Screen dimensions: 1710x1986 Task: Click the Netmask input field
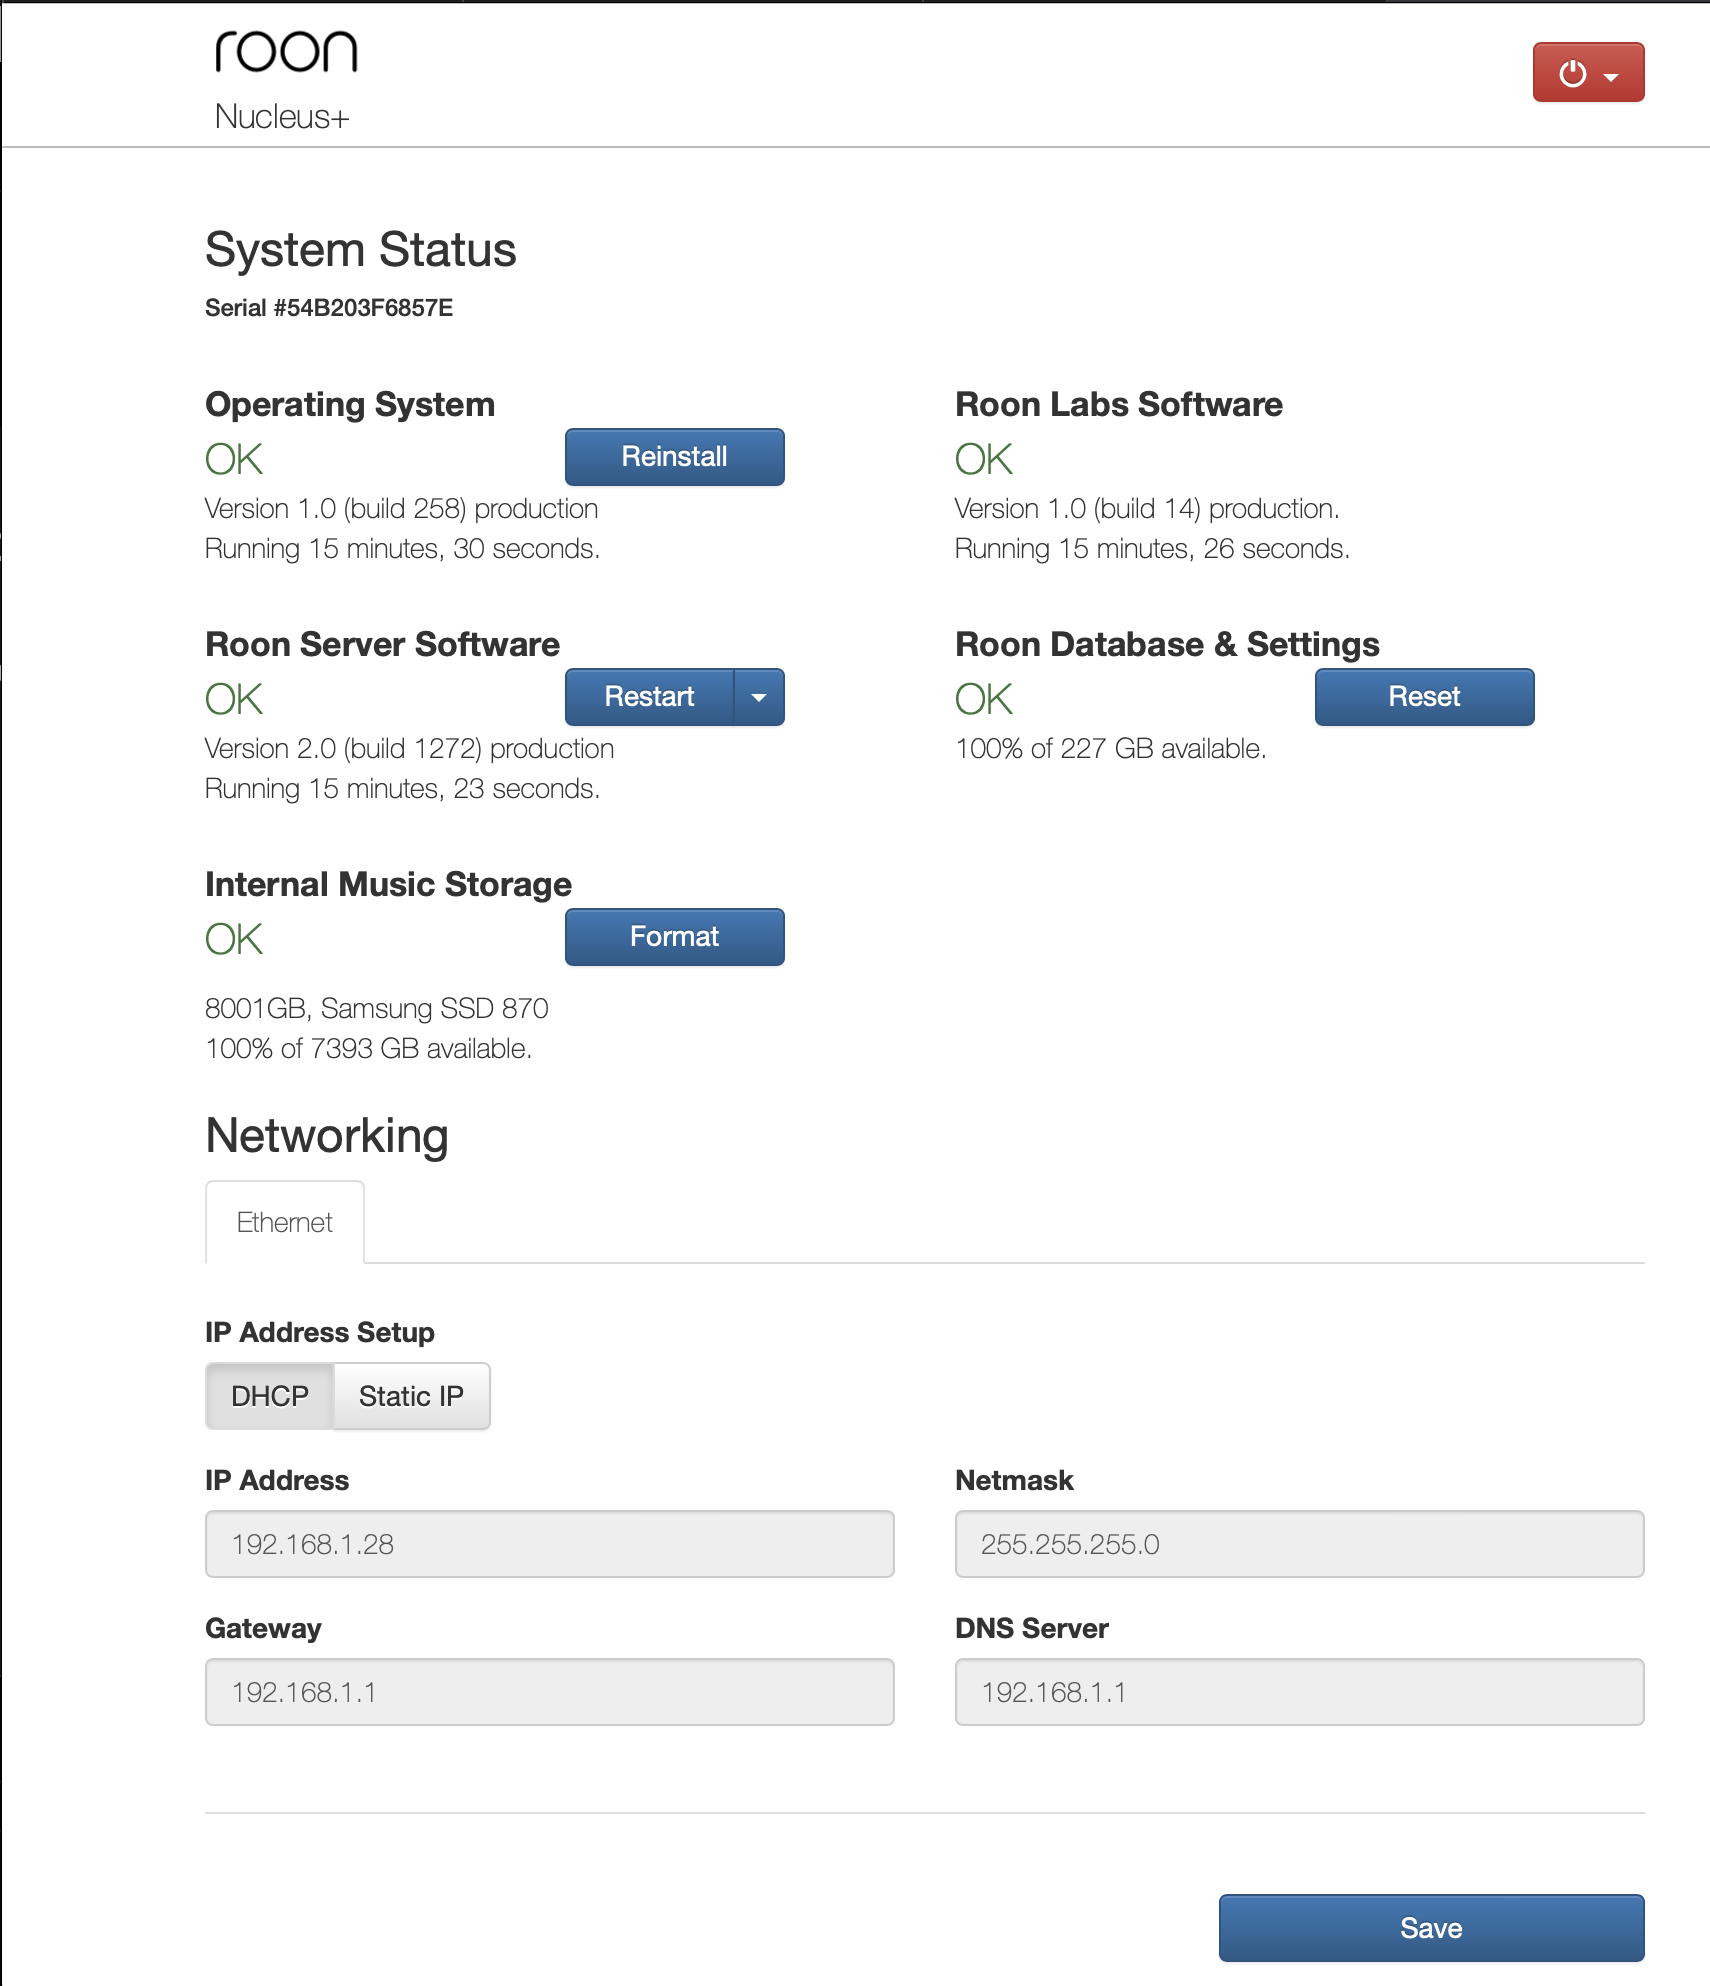[x=1298, y=1544]
